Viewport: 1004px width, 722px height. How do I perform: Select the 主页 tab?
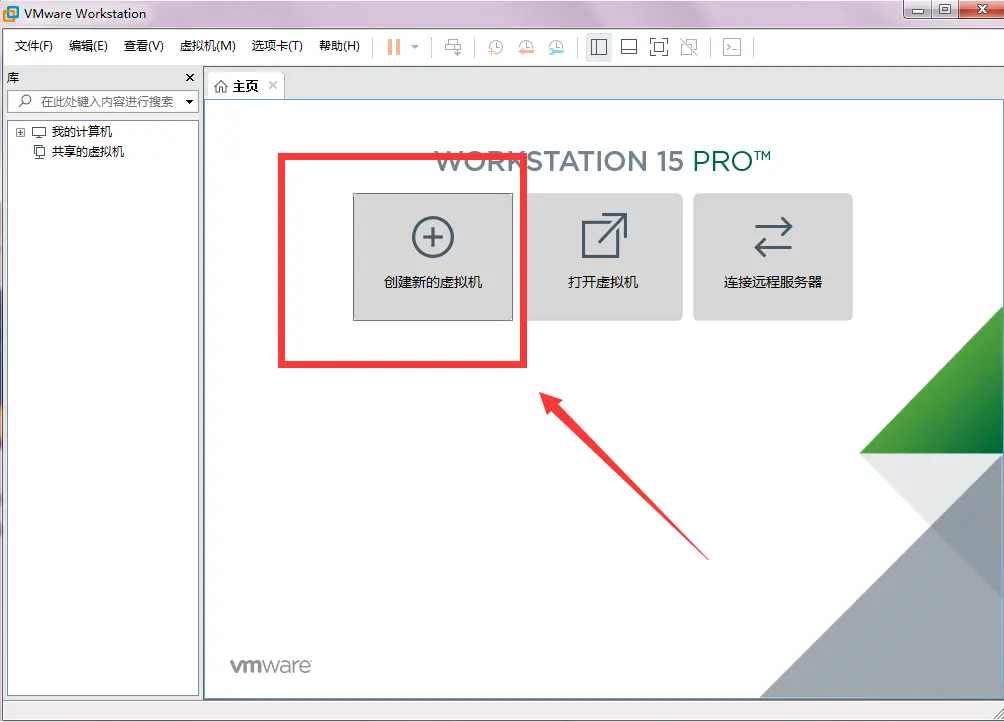coord(245,86)
